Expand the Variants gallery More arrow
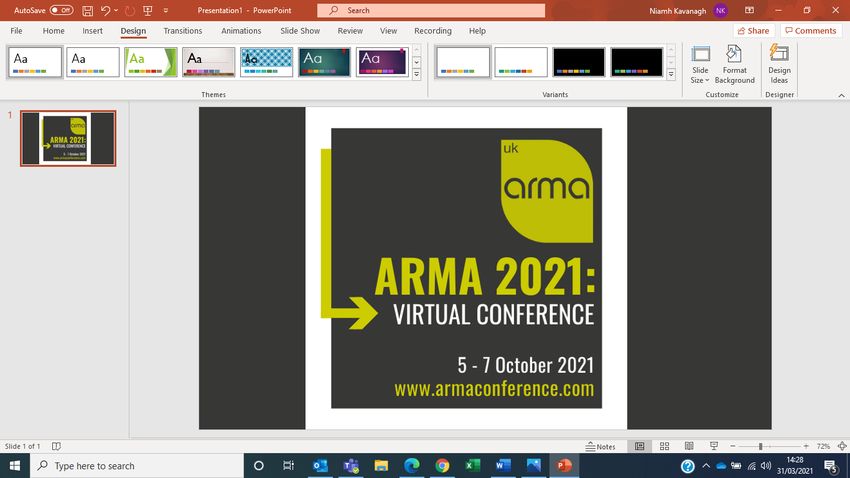 point(671,75)
